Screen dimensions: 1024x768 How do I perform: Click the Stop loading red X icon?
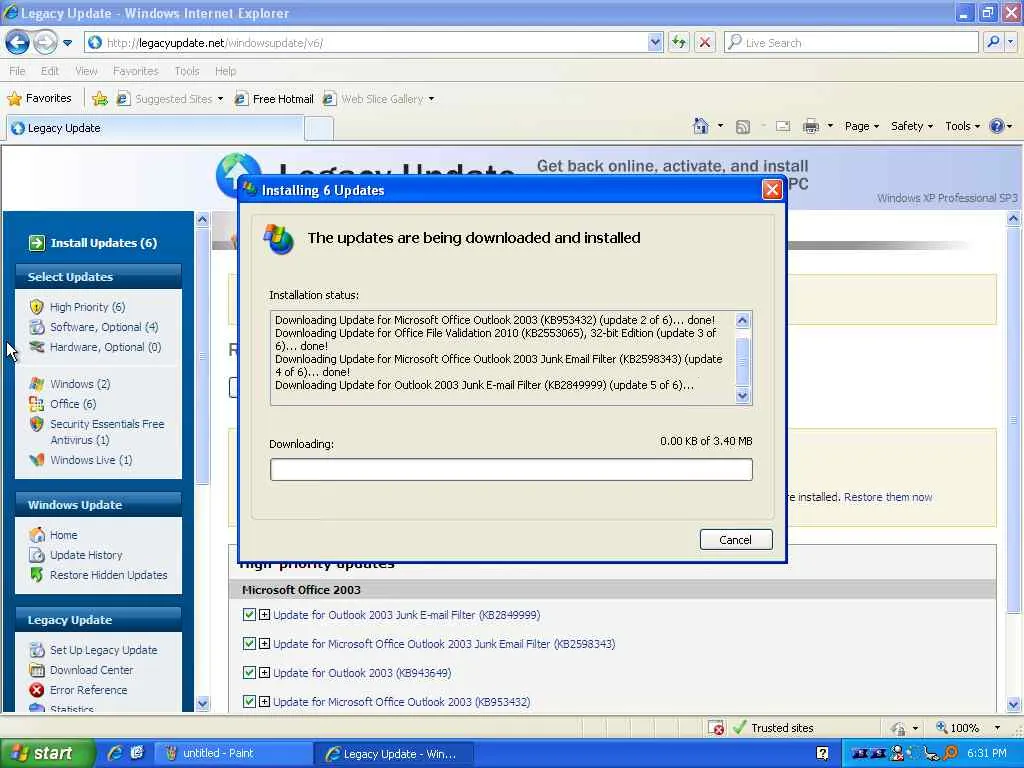click(705, 43)
